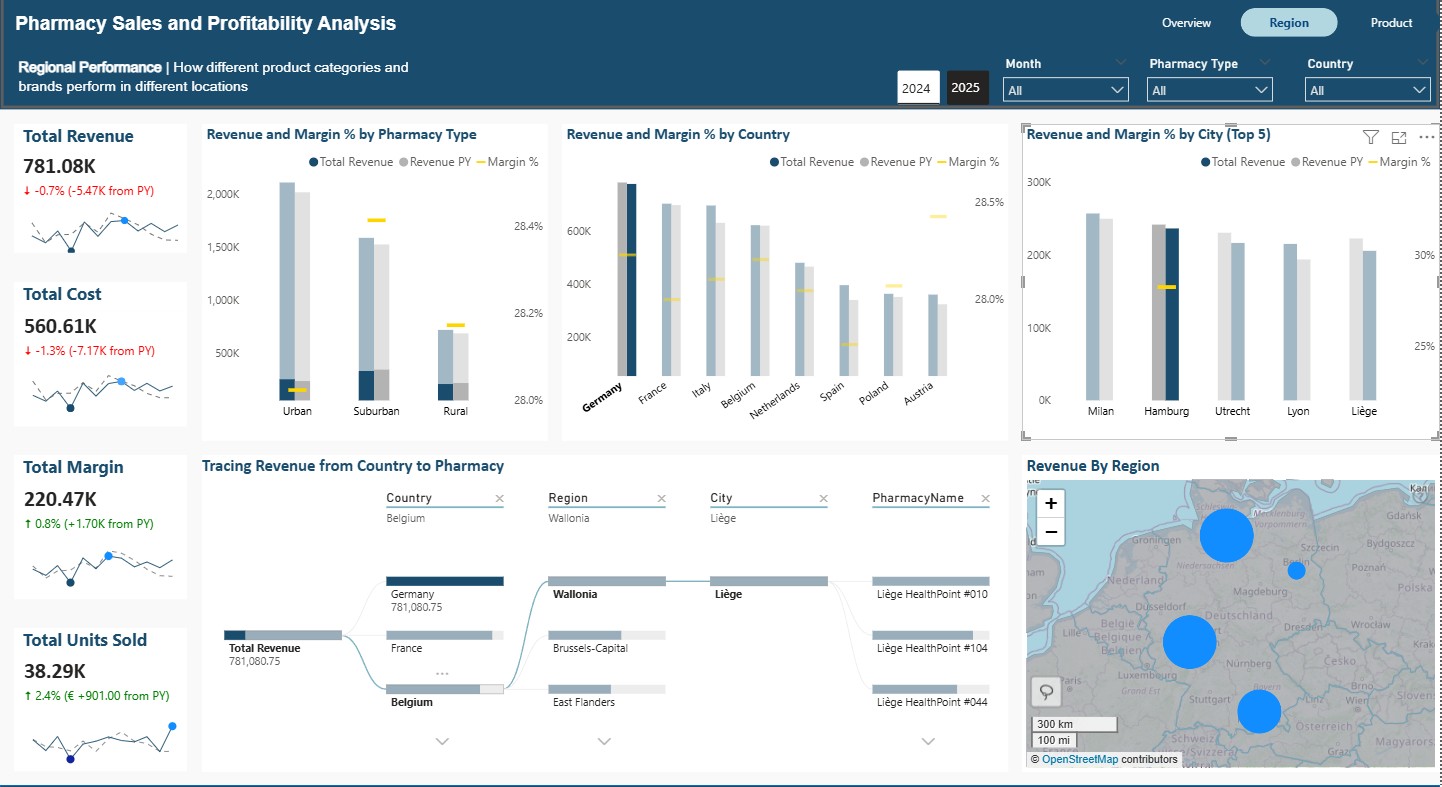Select the 2025 year toggle

coord(966,88)
